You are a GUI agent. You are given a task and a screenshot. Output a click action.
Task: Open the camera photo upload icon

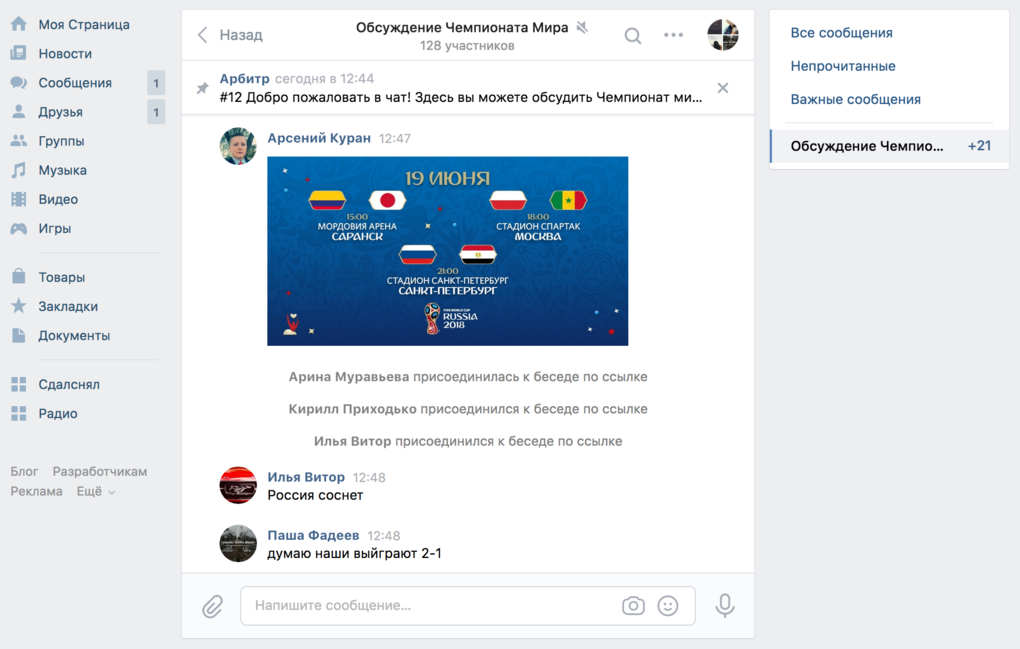(x=633, y=605)
